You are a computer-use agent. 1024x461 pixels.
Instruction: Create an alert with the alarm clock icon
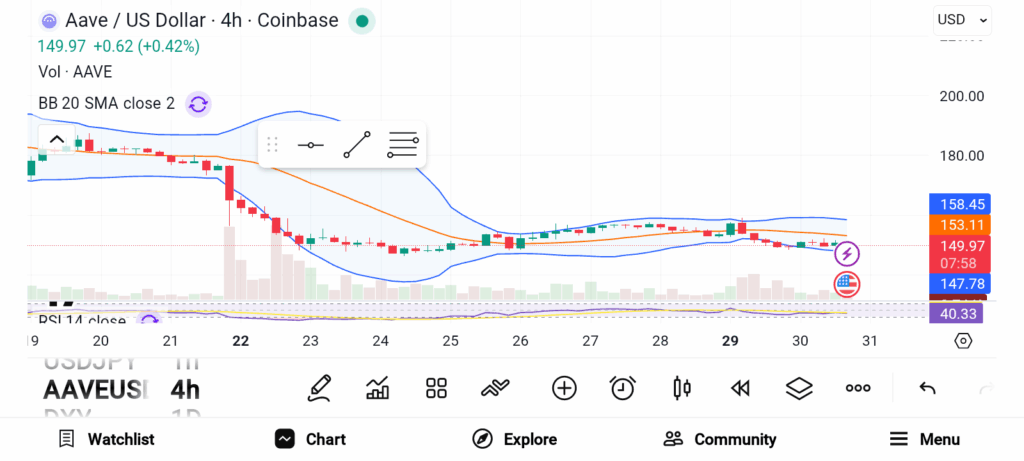622,388
